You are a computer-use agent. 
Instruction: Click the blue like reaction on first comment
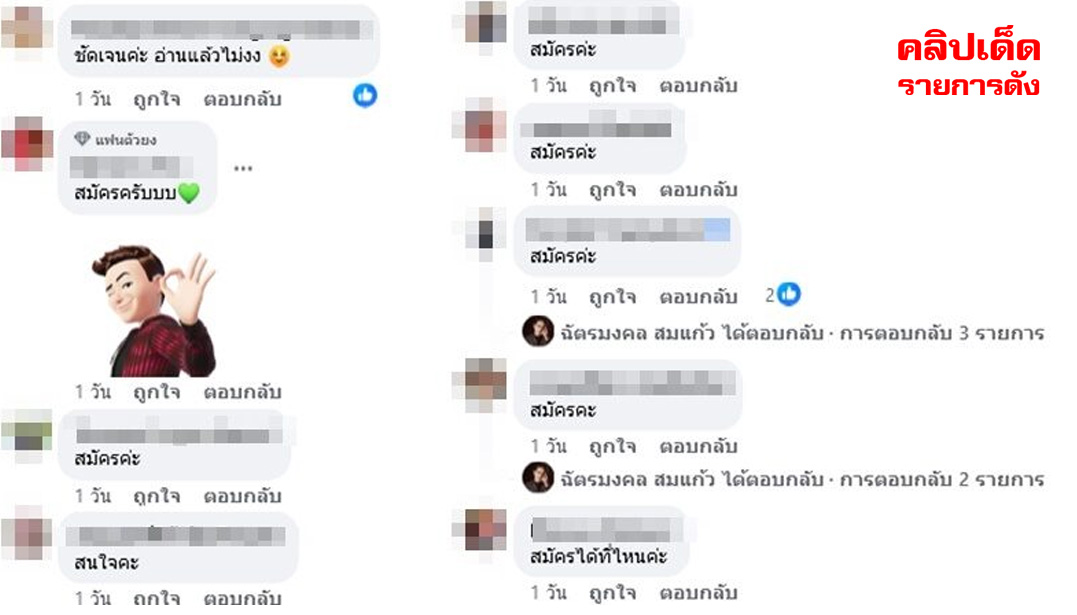[365, 96]
